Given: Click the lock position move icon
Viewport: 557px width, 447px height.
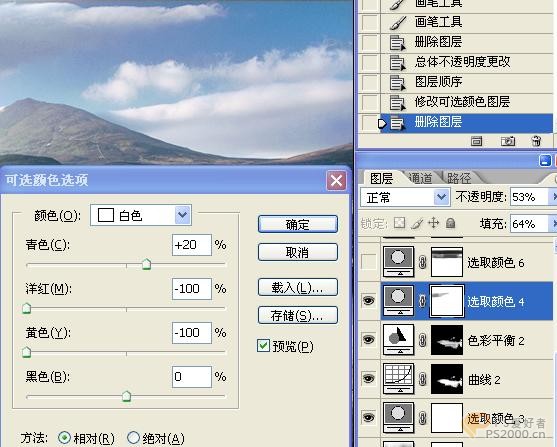Looking at the screenshot, I should 434,223.
